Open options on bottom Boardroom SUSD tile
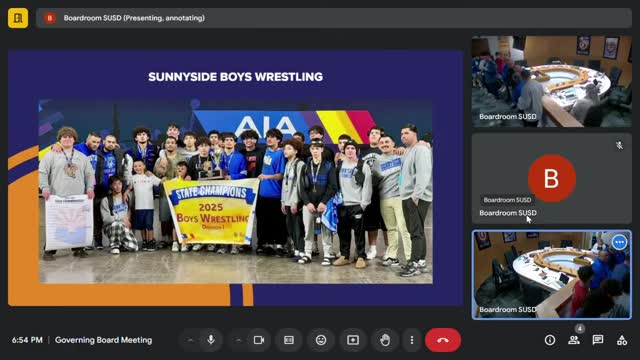 coord(620,242)
